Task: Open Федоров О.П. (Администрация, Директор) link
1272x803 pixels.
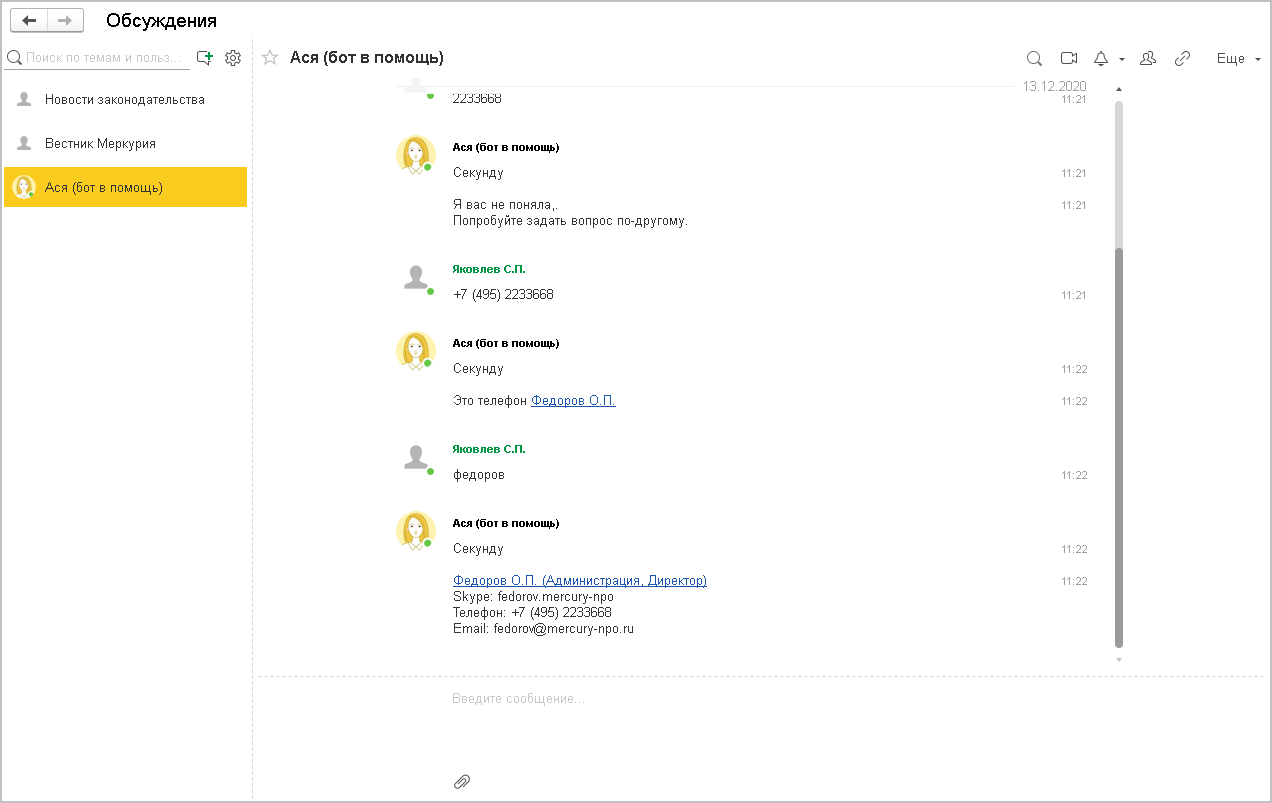Action: (579, 581)
